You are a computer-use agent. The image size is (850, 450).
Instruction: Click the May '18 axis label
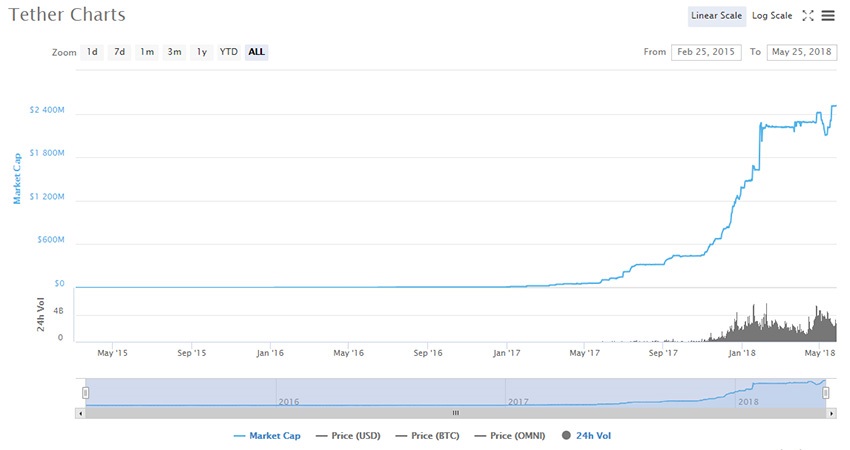tap(820, 353)
